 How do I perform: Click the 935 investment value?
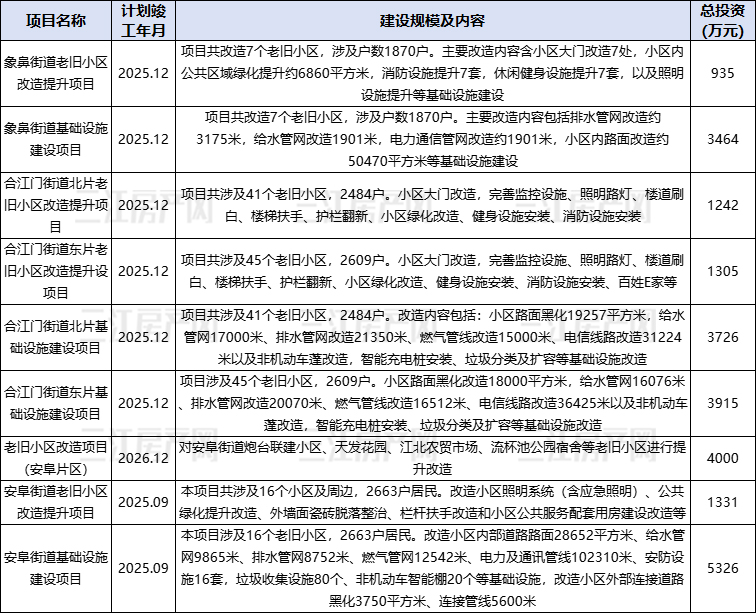[x=723, y=73]
